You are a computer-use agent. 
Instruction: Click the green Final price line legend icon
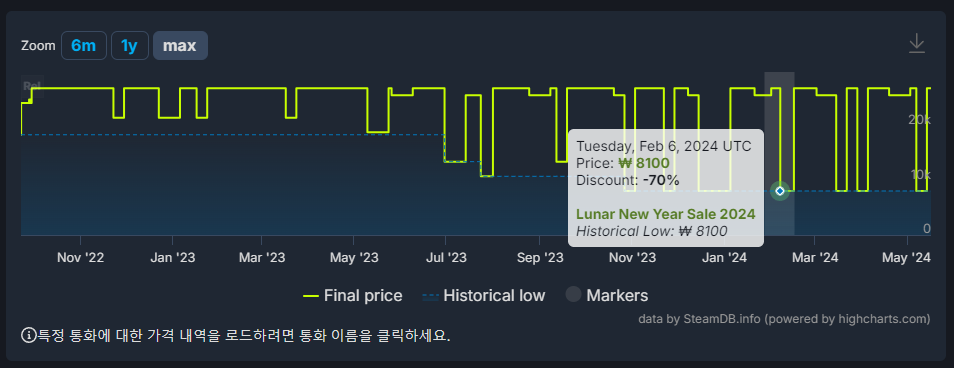(311, 296)
